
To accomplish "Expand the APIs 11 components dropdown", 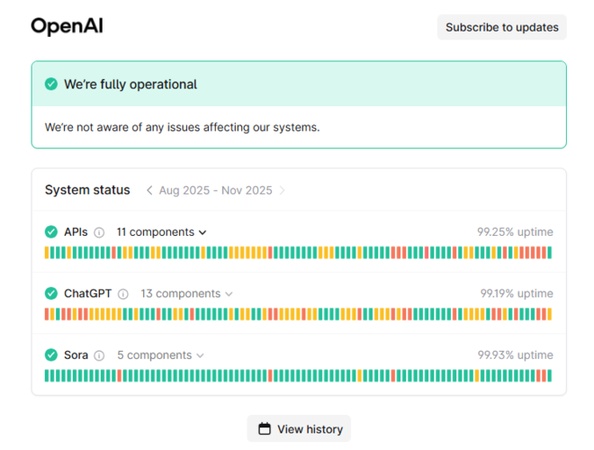I will (x=162, y=232).
